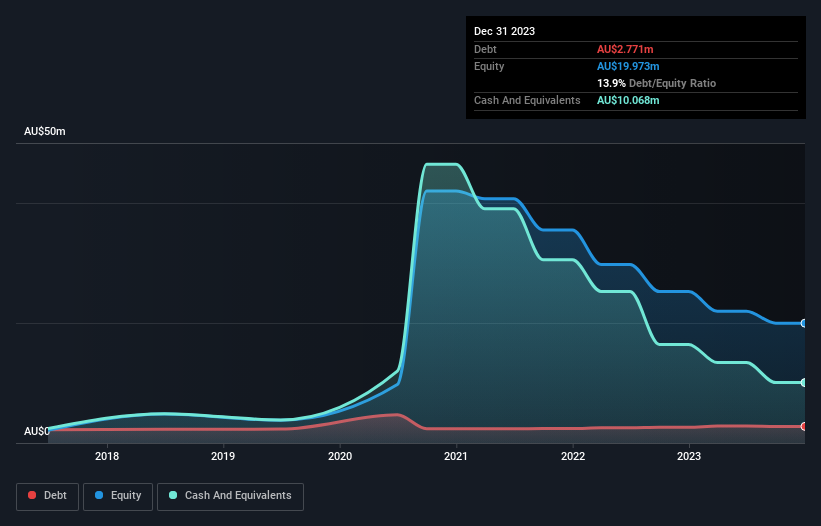
Task: Click the teal Cash endpoint marker
Action: [804, 383]
